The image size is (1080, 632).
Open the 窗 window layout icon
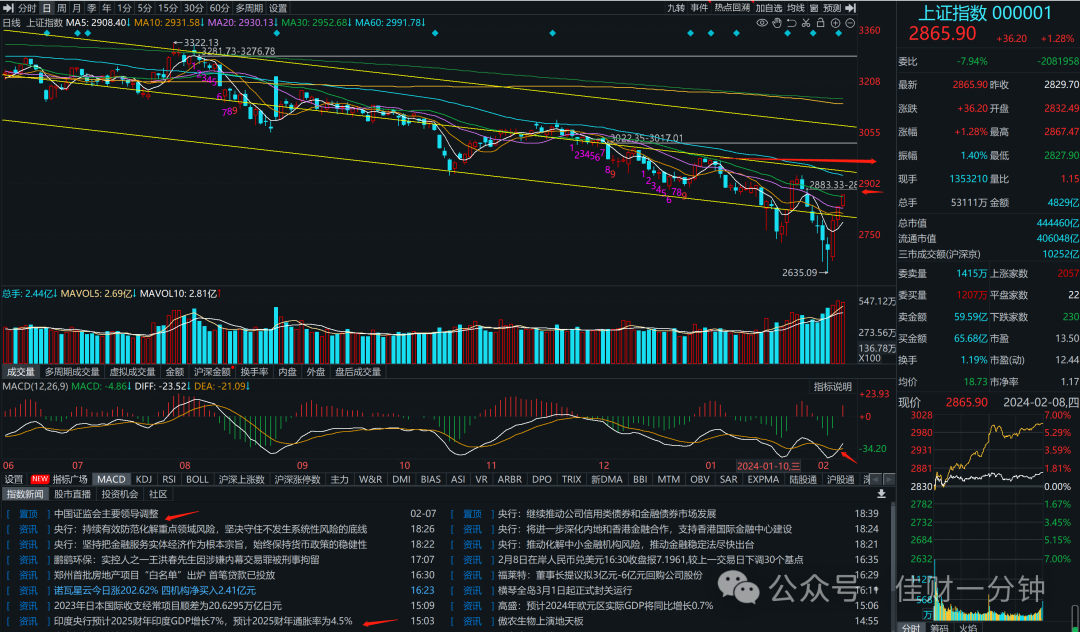coord(814,8)
